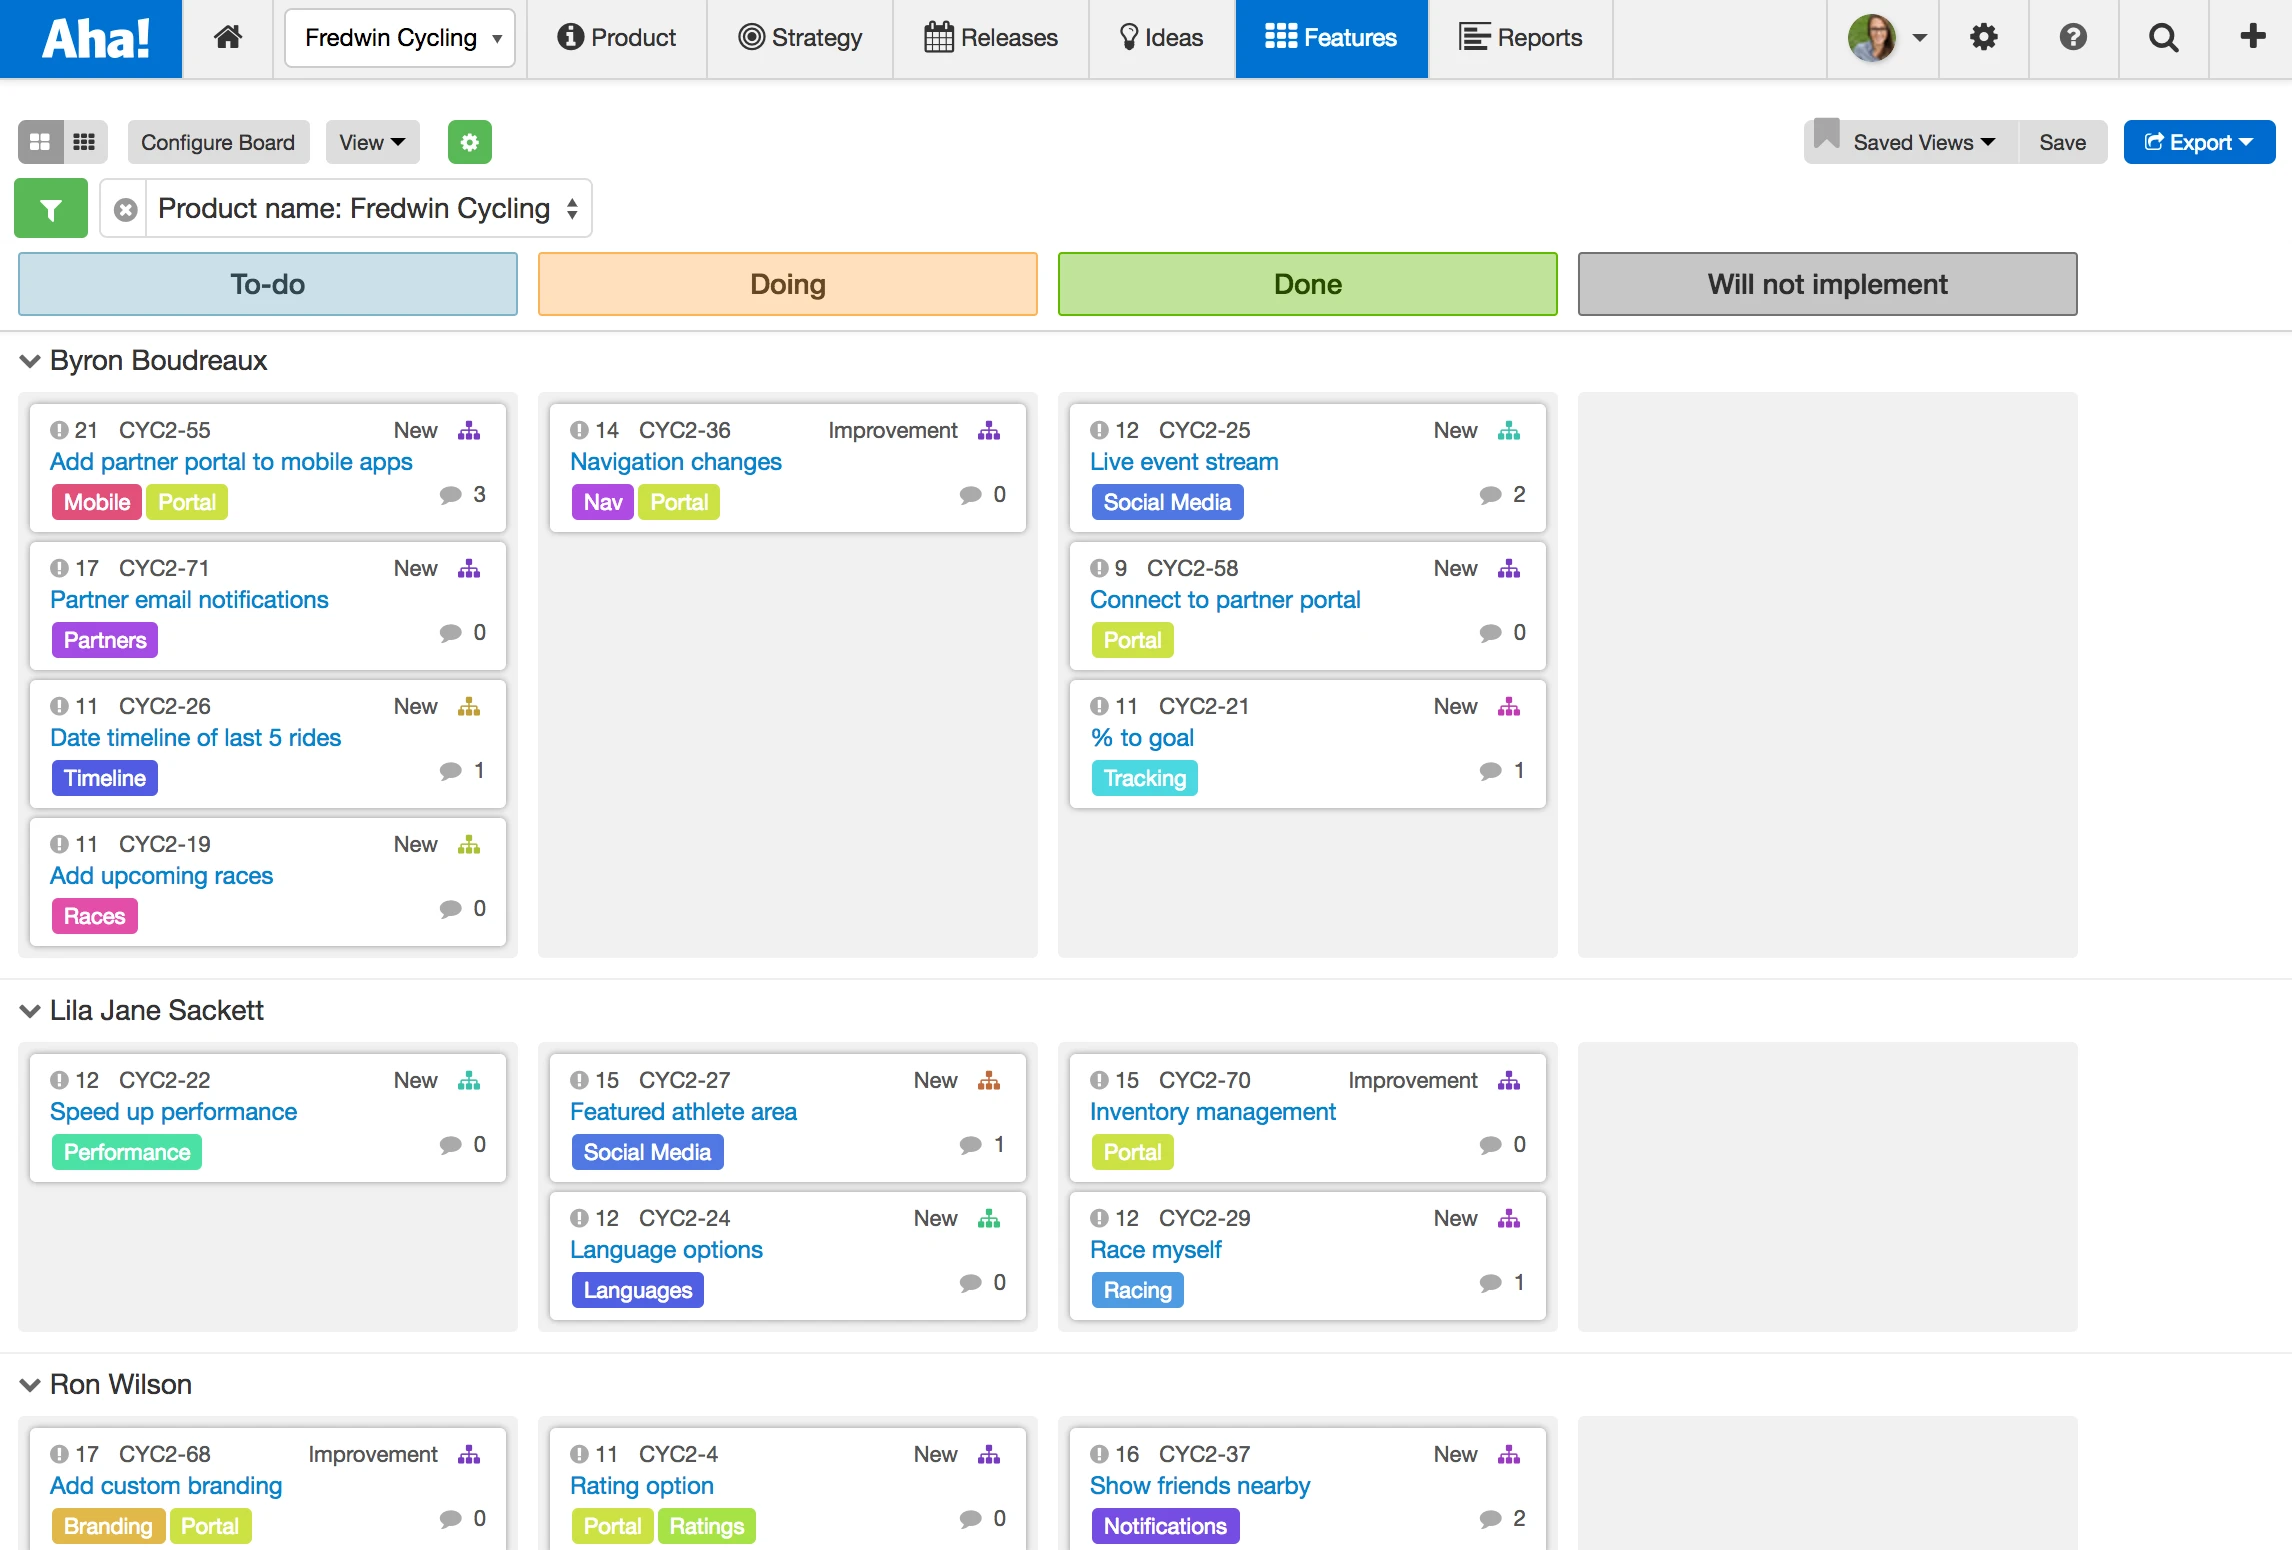This screenshot has width=2292, height=1550.
Task: Click the green filter funnel icon
Action: [51, 209]
